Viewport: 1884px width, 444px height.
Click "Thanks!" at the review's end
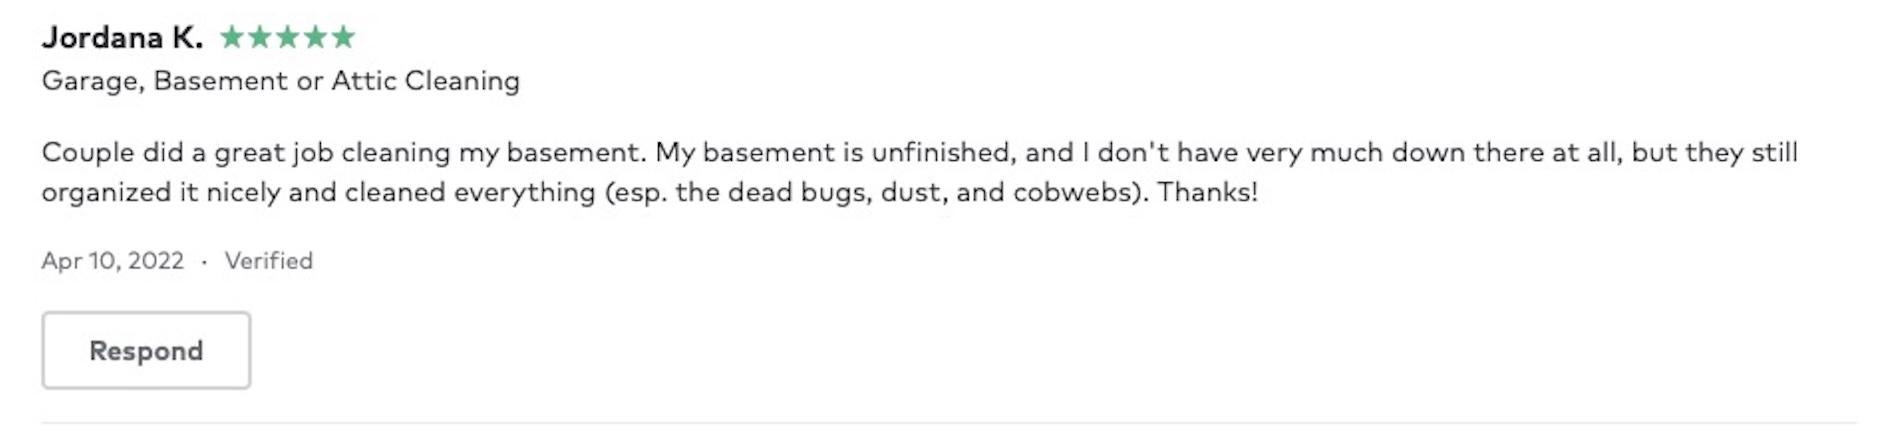[1207, 192]
